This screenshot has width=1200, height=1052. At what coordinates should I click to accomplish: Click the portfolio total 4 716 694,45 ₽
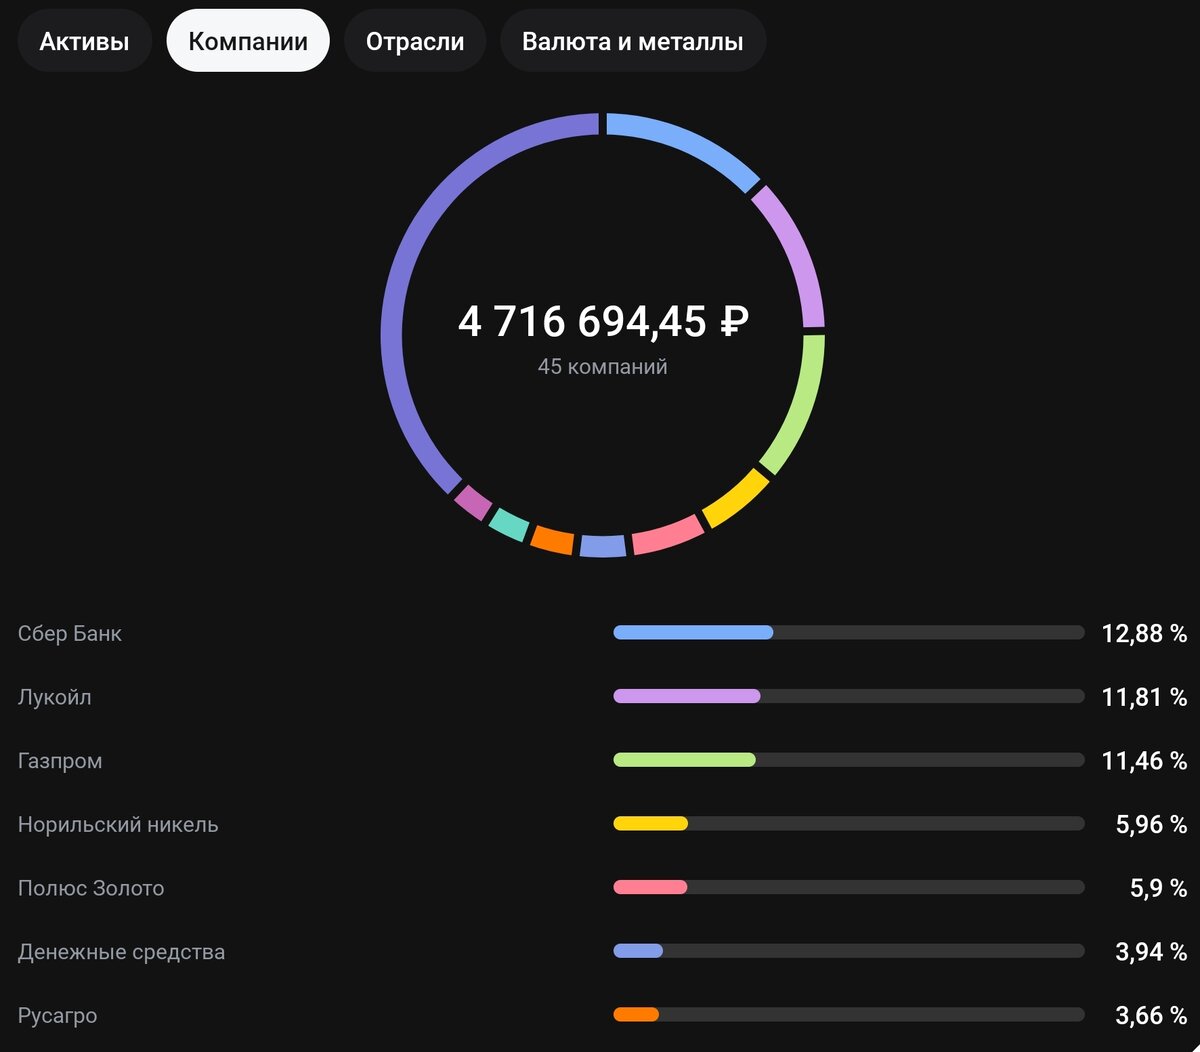tap(603, 322)
